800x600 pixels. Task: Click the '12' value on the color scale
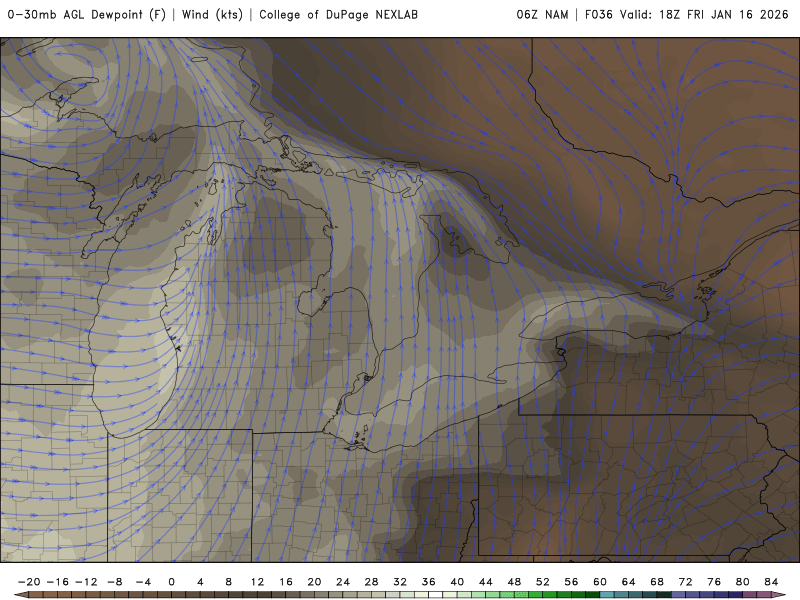[x=257, y=582]
